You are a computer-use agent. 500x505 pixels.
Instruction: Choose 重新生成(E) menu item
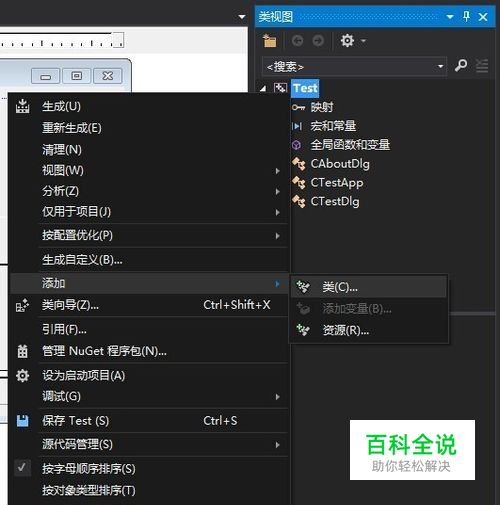click(149, 128)
